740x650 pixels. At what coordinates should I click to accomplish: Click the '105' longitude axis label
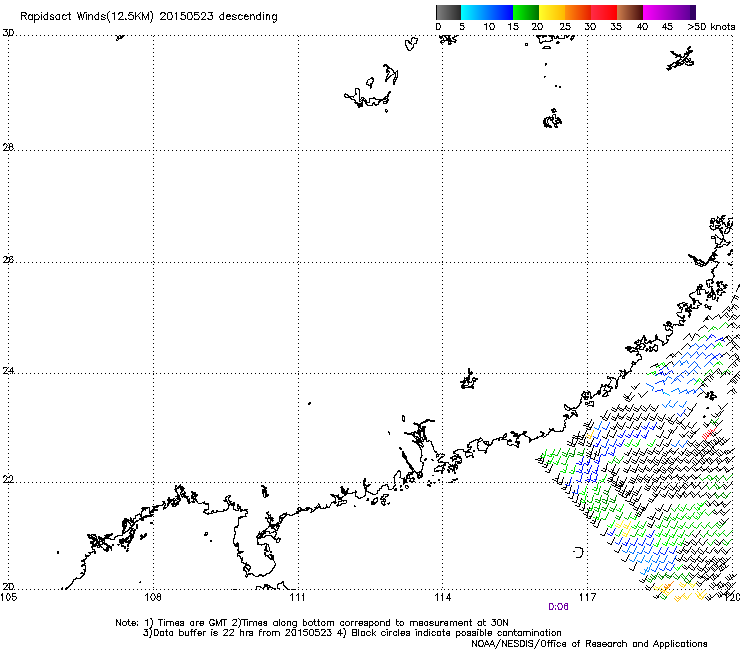point(8,598)
